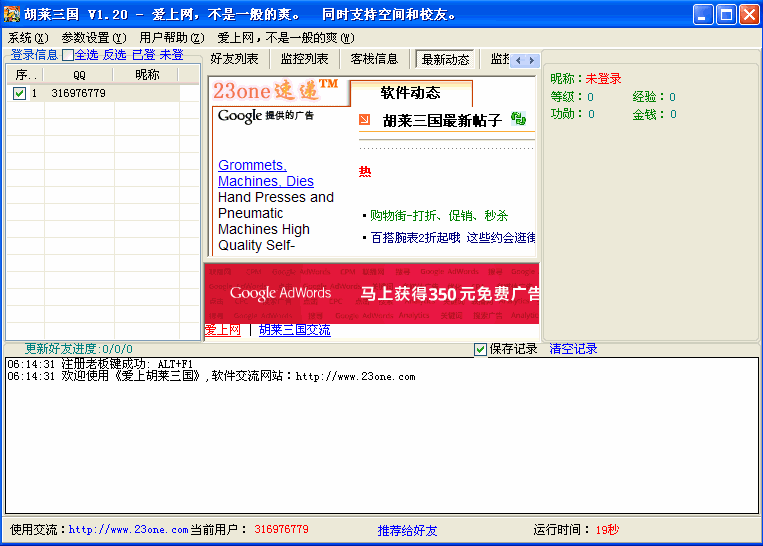Click the app icon in the title bar
This screenshot has height=546, width=763.
12,14
